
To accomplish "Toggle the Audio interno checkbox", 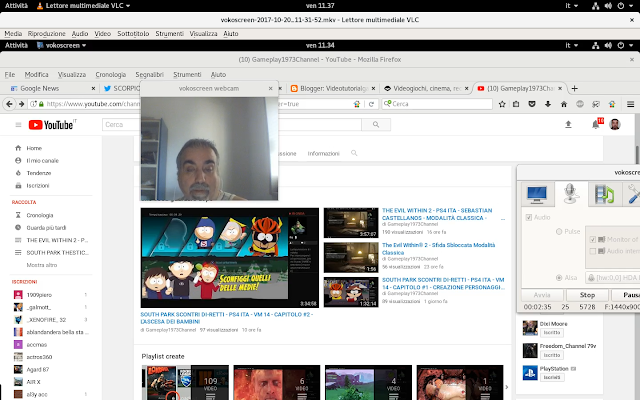I will coord(593,251).
